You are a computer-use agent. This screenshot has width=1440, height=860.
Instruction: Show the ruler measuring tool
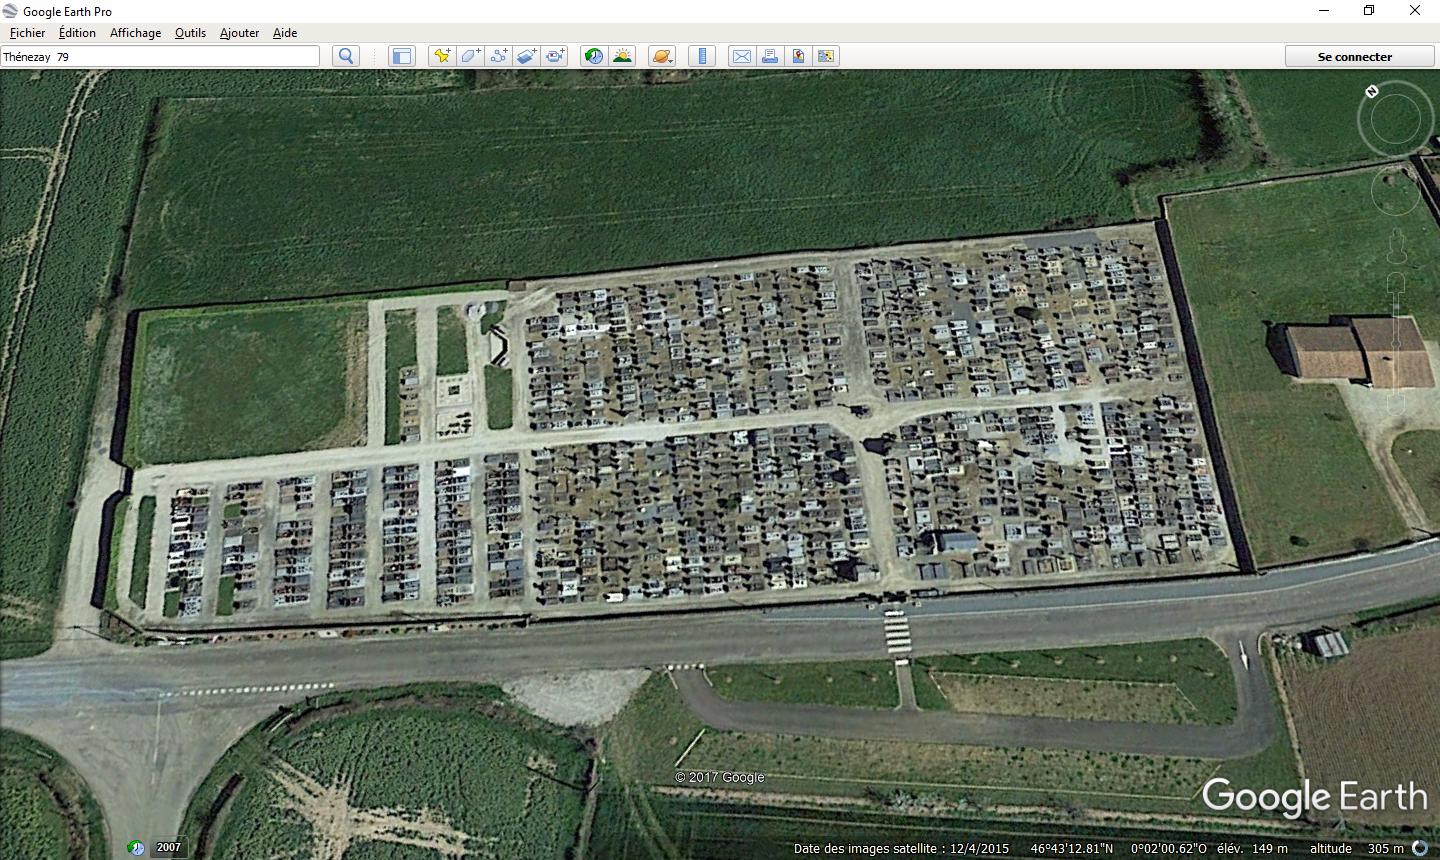tap(702, 56)
